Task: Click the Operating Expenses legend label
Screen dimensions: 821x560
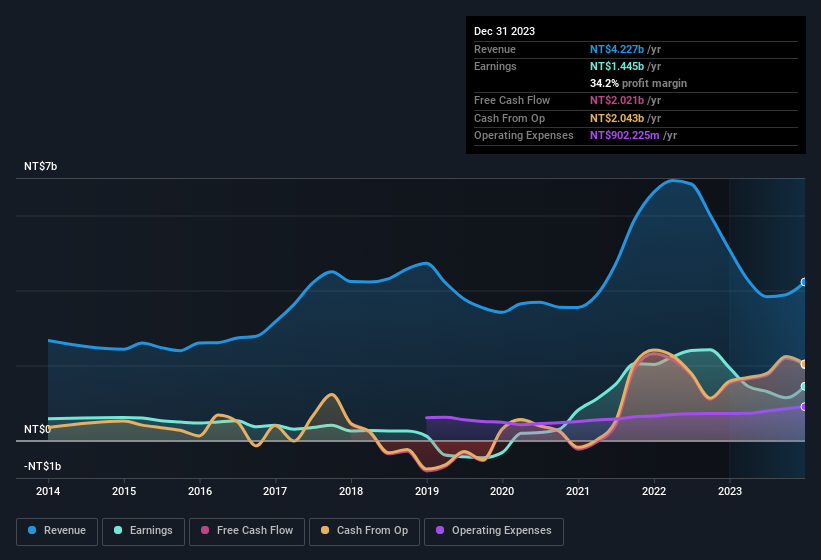Action: (x=494, y=531)
